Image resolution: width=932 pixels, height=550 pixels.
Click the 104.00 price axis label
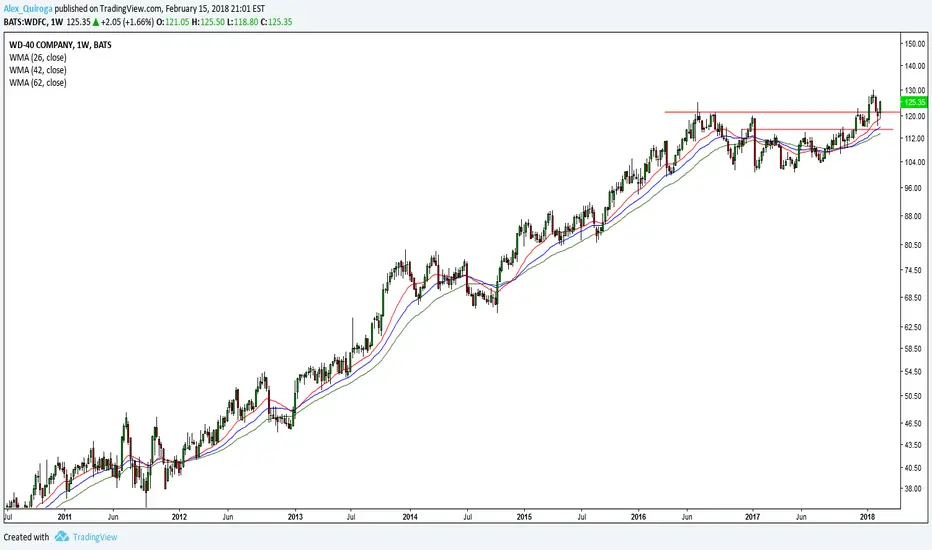click(915, 162)
